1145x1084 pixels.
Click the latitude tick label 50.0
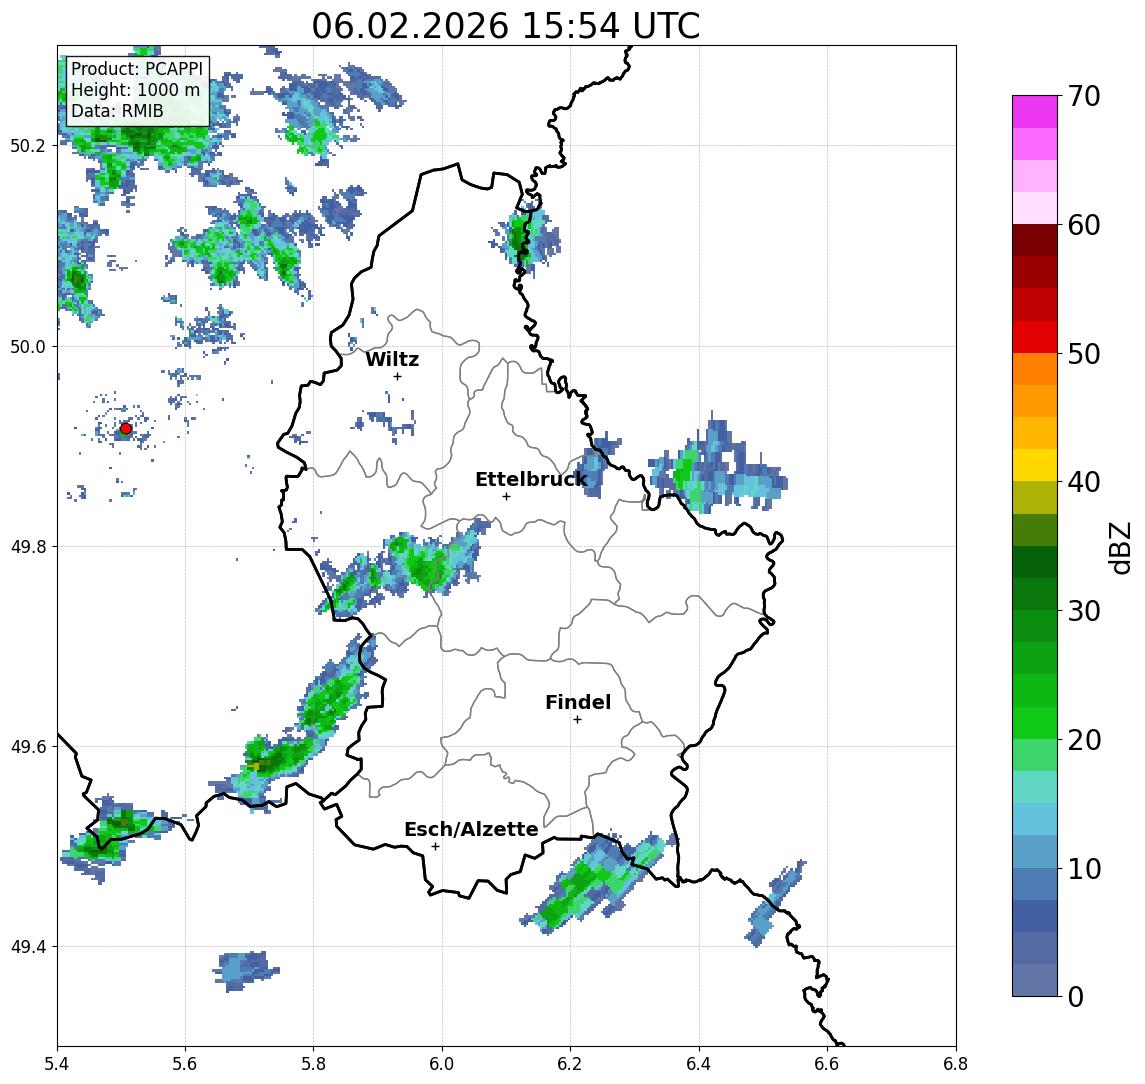click(28, 346)
